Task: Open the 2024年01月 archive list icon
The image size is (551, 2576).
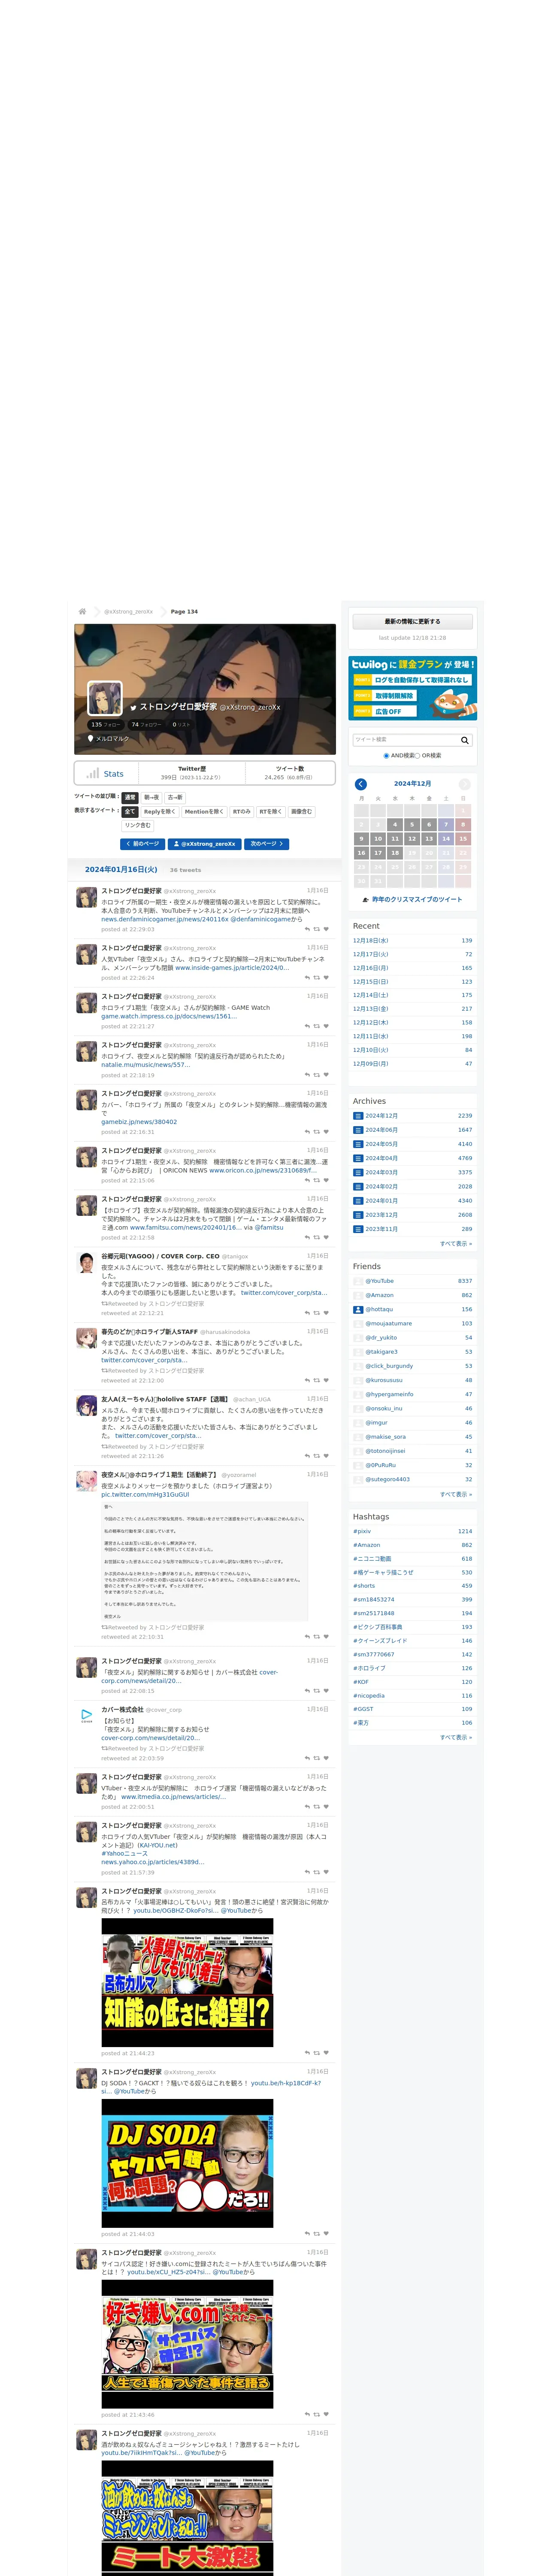Action: [358, 1201]
